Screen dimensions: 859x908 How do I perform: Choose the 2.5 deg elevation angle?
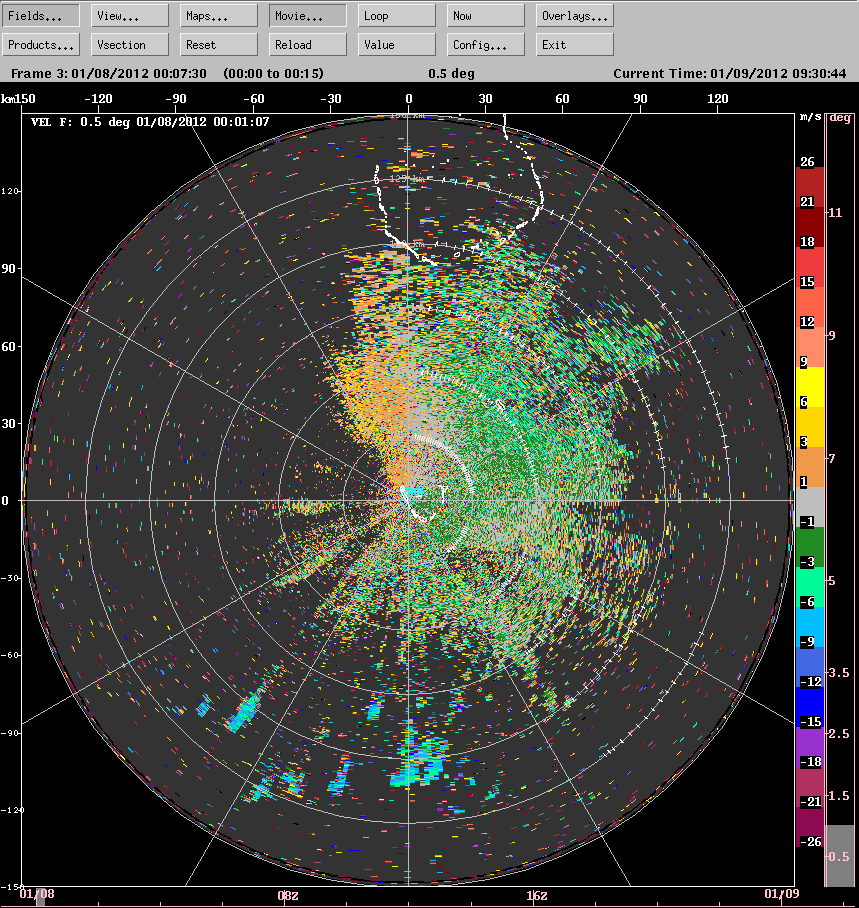point(839,734)
